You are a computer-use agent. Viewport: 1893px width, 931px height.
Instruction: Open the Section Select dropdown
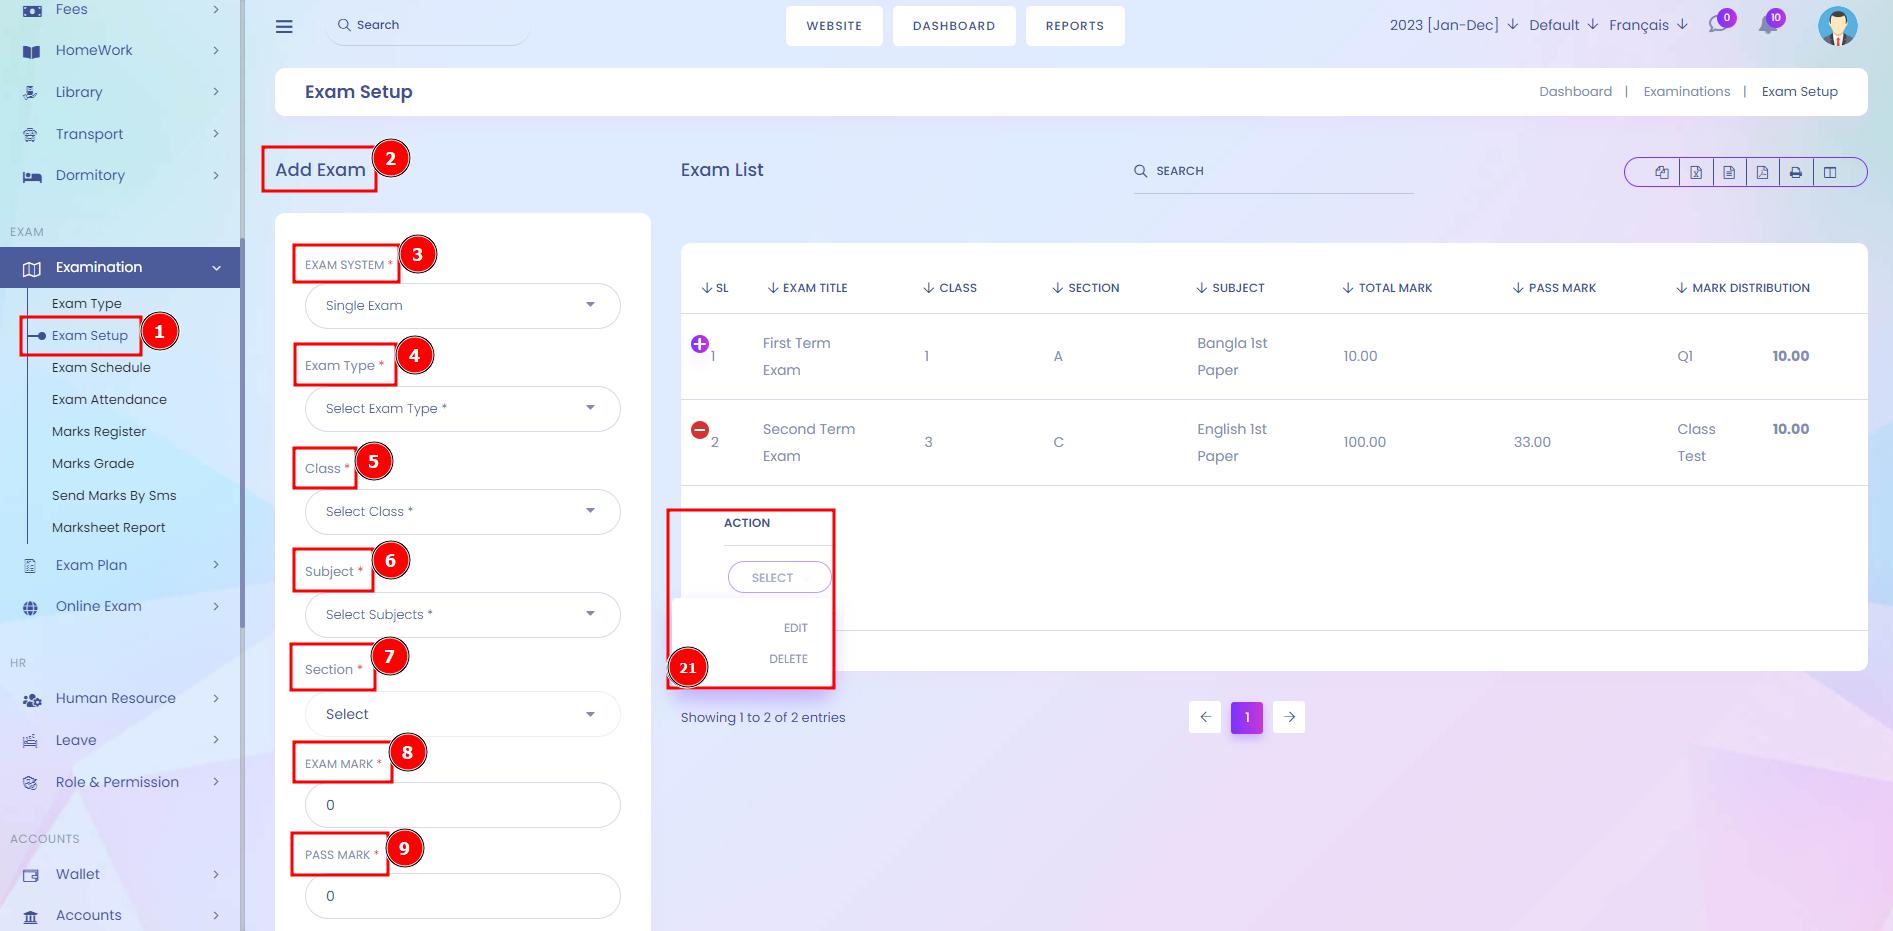tap(463, 714)
